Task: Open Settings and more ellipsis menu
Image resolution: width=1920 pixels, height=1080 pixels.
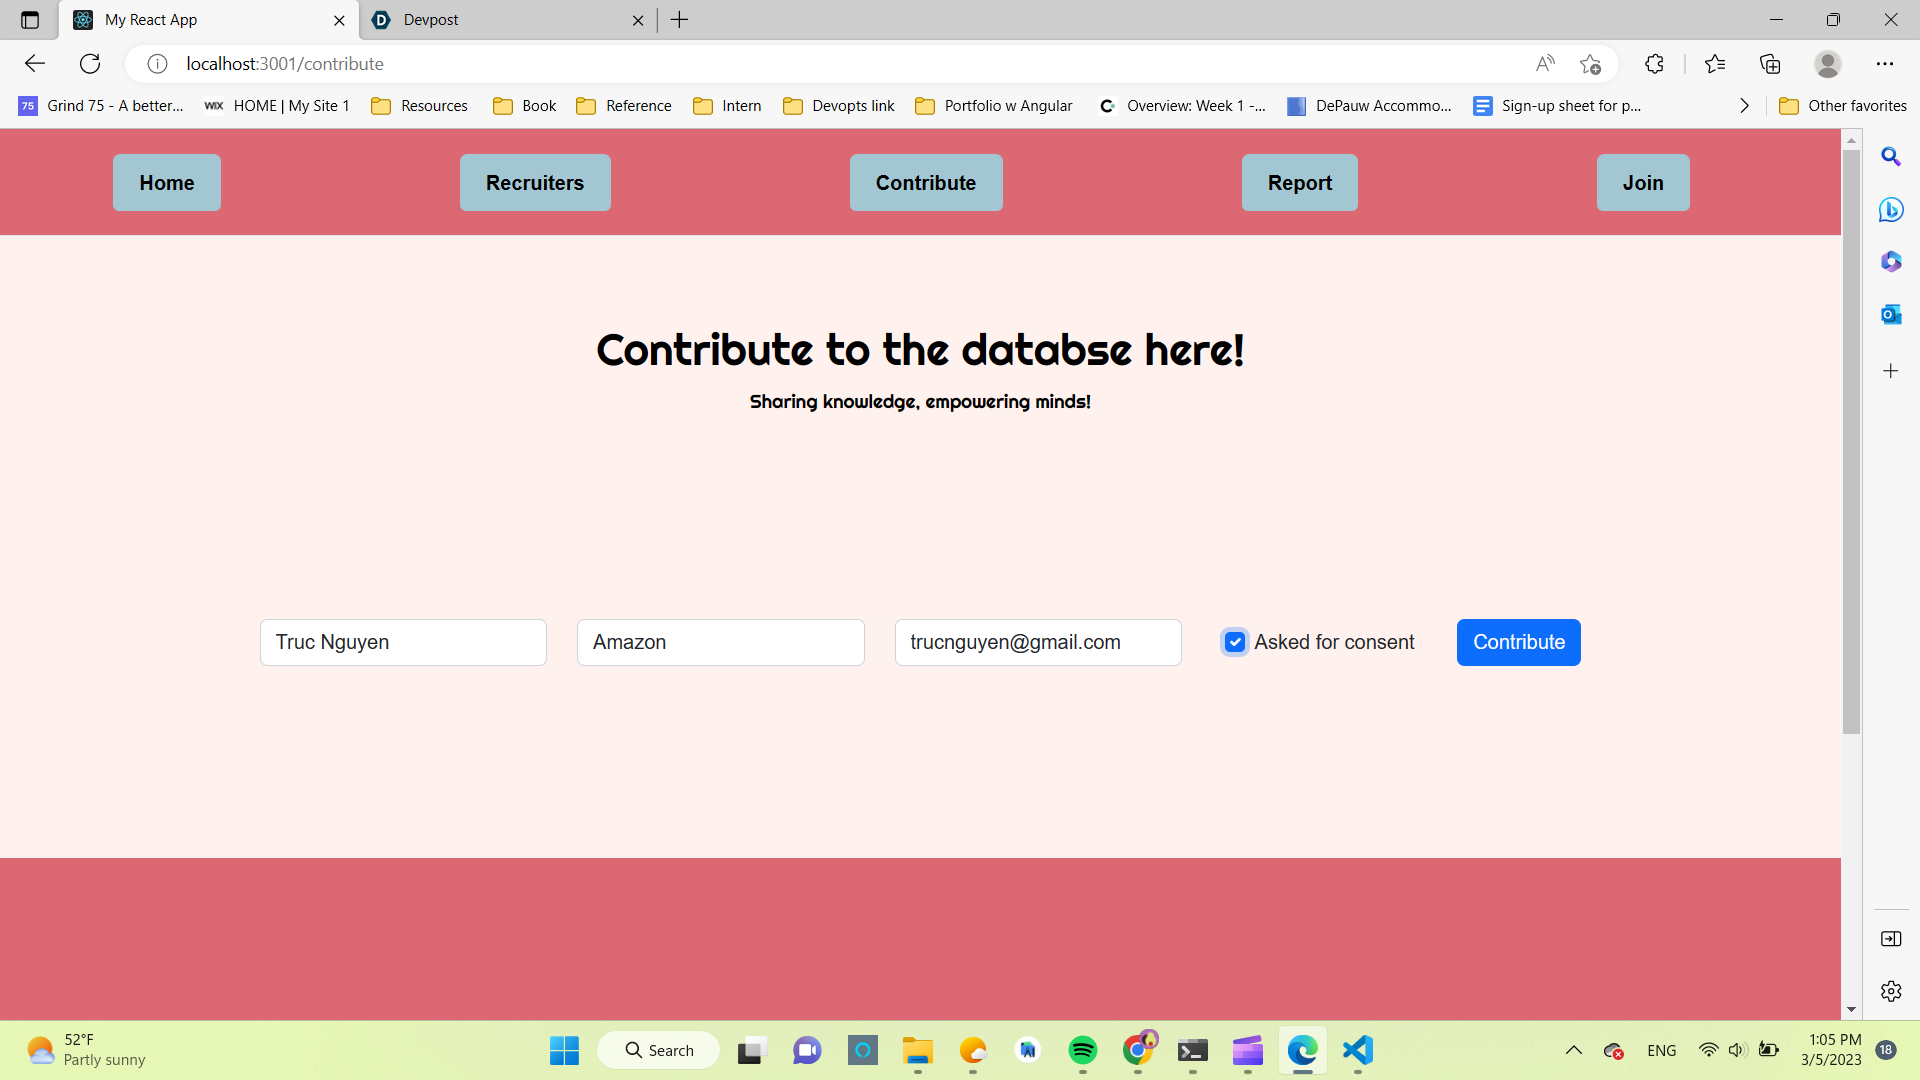Action: point(1884,64)
